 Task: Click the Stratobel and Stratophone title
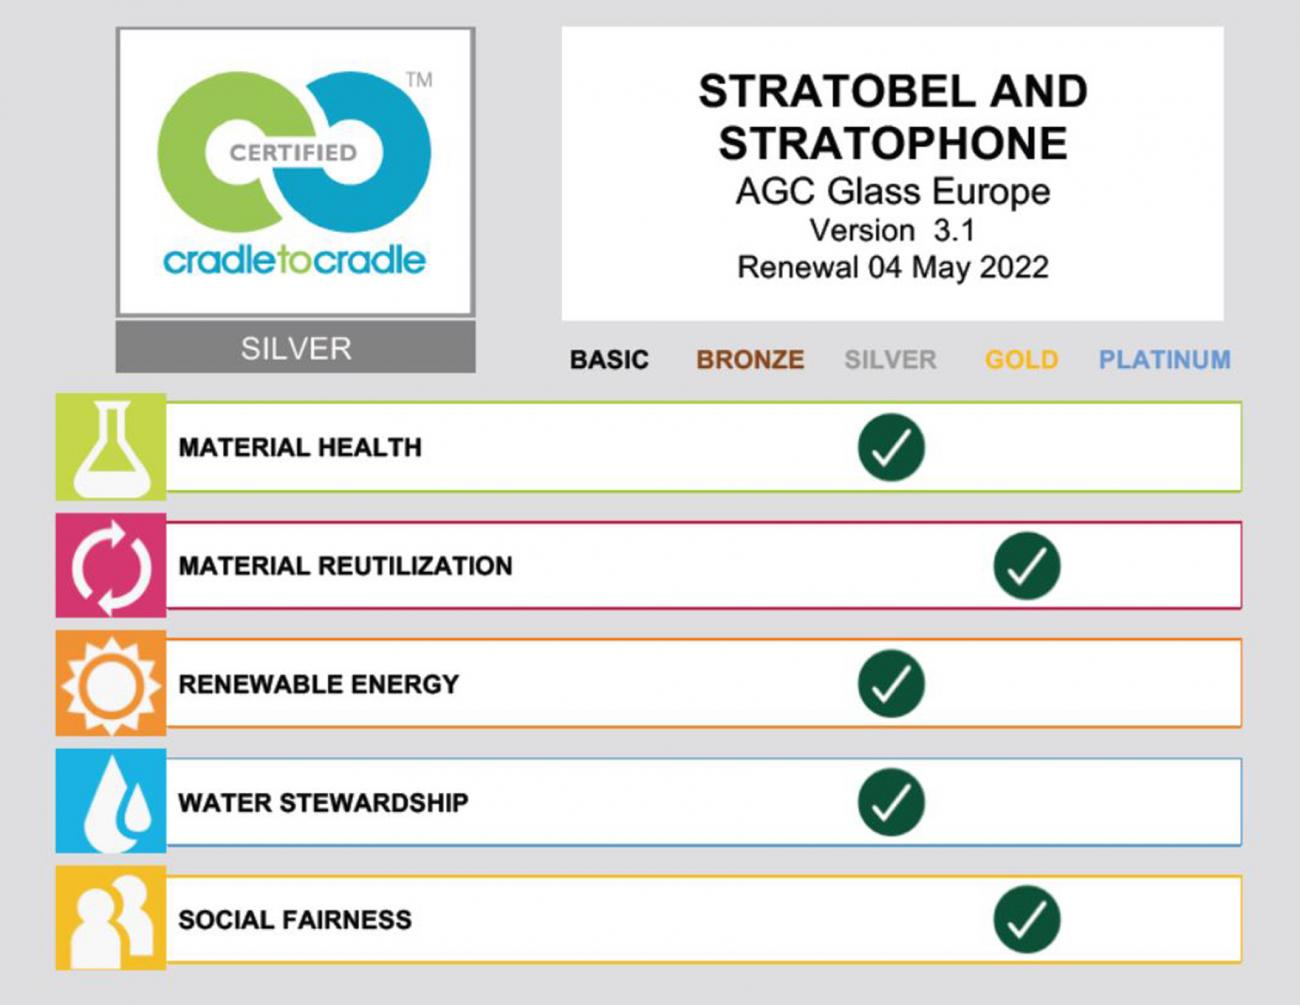tap(892, 117)
